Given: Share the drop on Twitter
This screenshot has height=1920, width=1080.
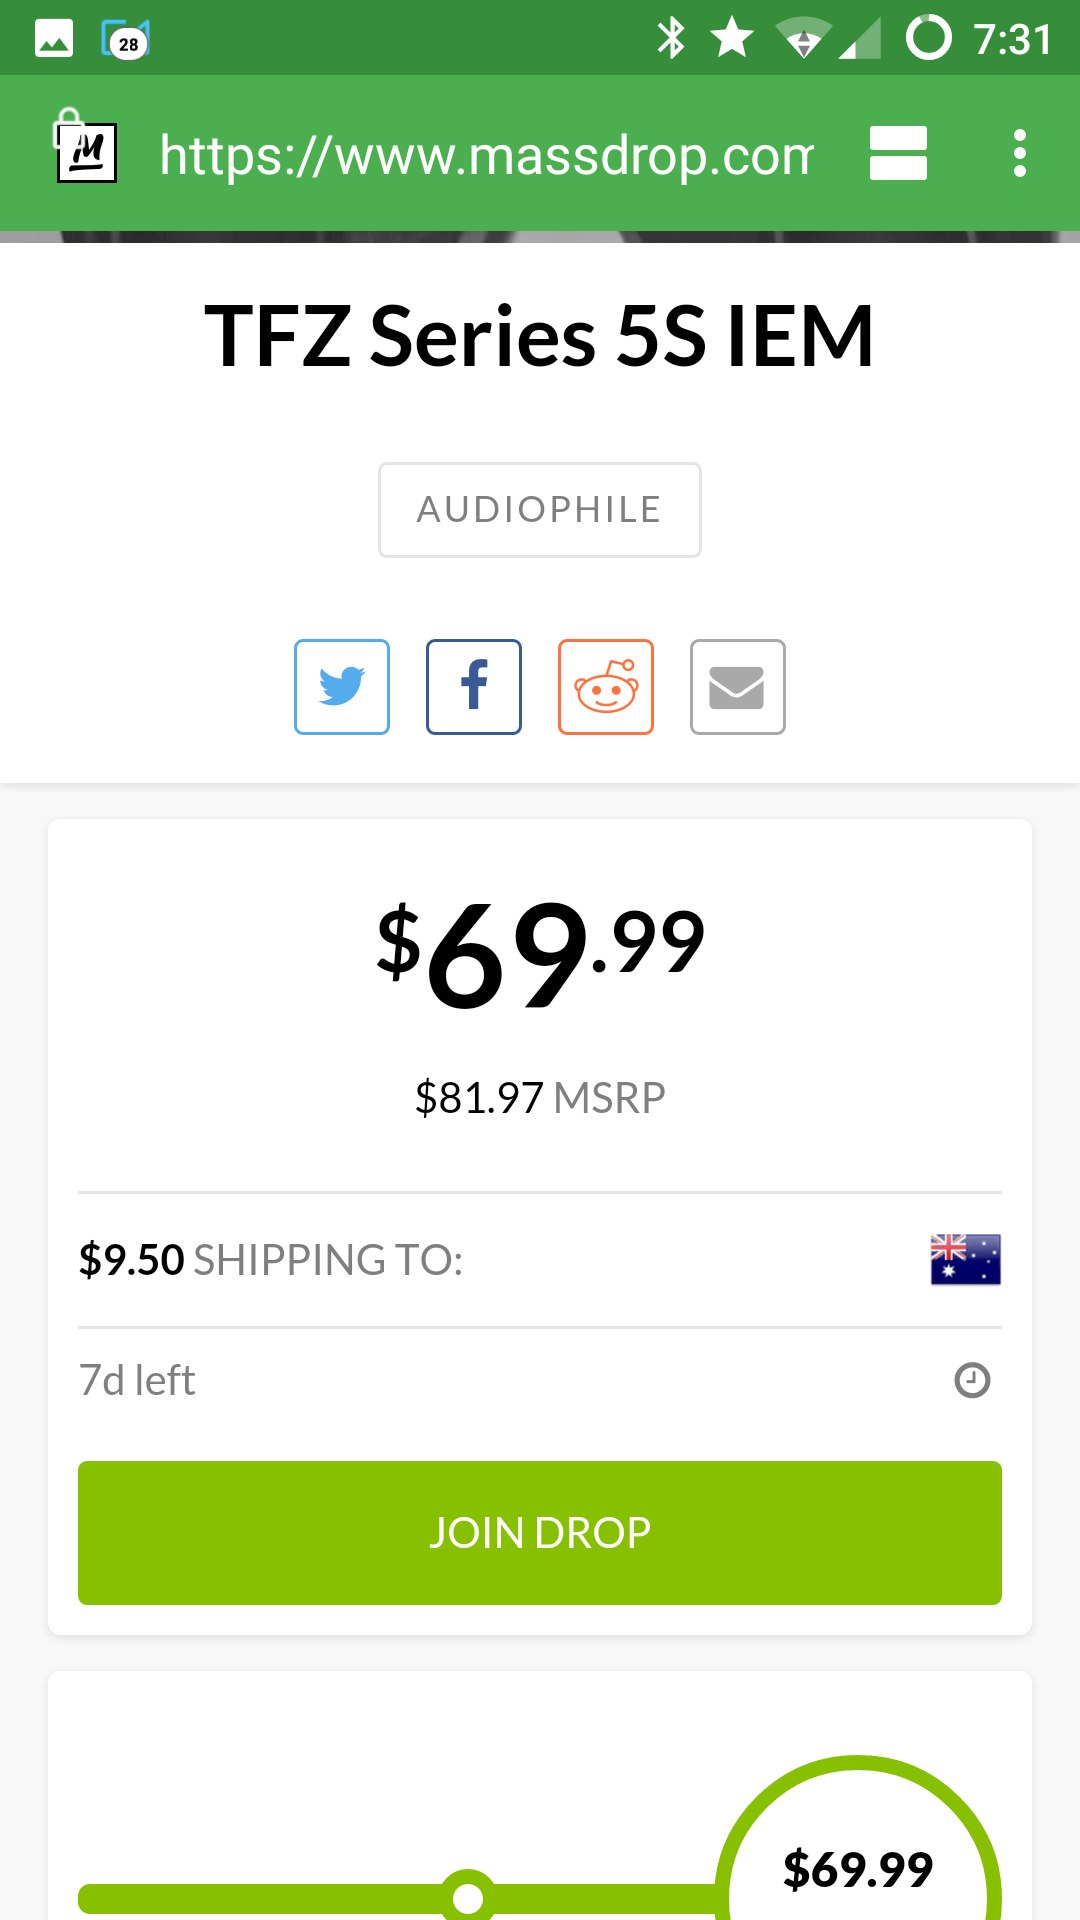Looking at the screenshot, I should [x=342, y=687].
